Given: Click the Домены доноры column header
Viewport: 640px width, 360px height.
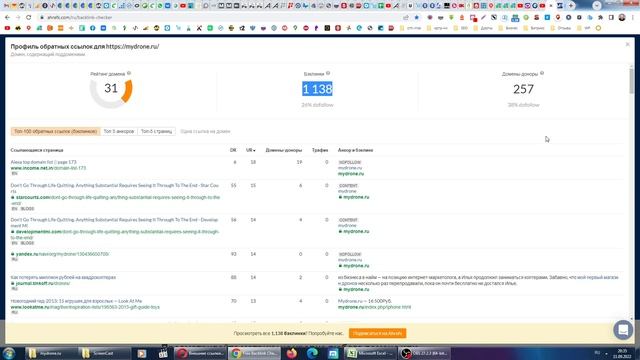Looking at the screenshot, I should click(x=284, y=150).
